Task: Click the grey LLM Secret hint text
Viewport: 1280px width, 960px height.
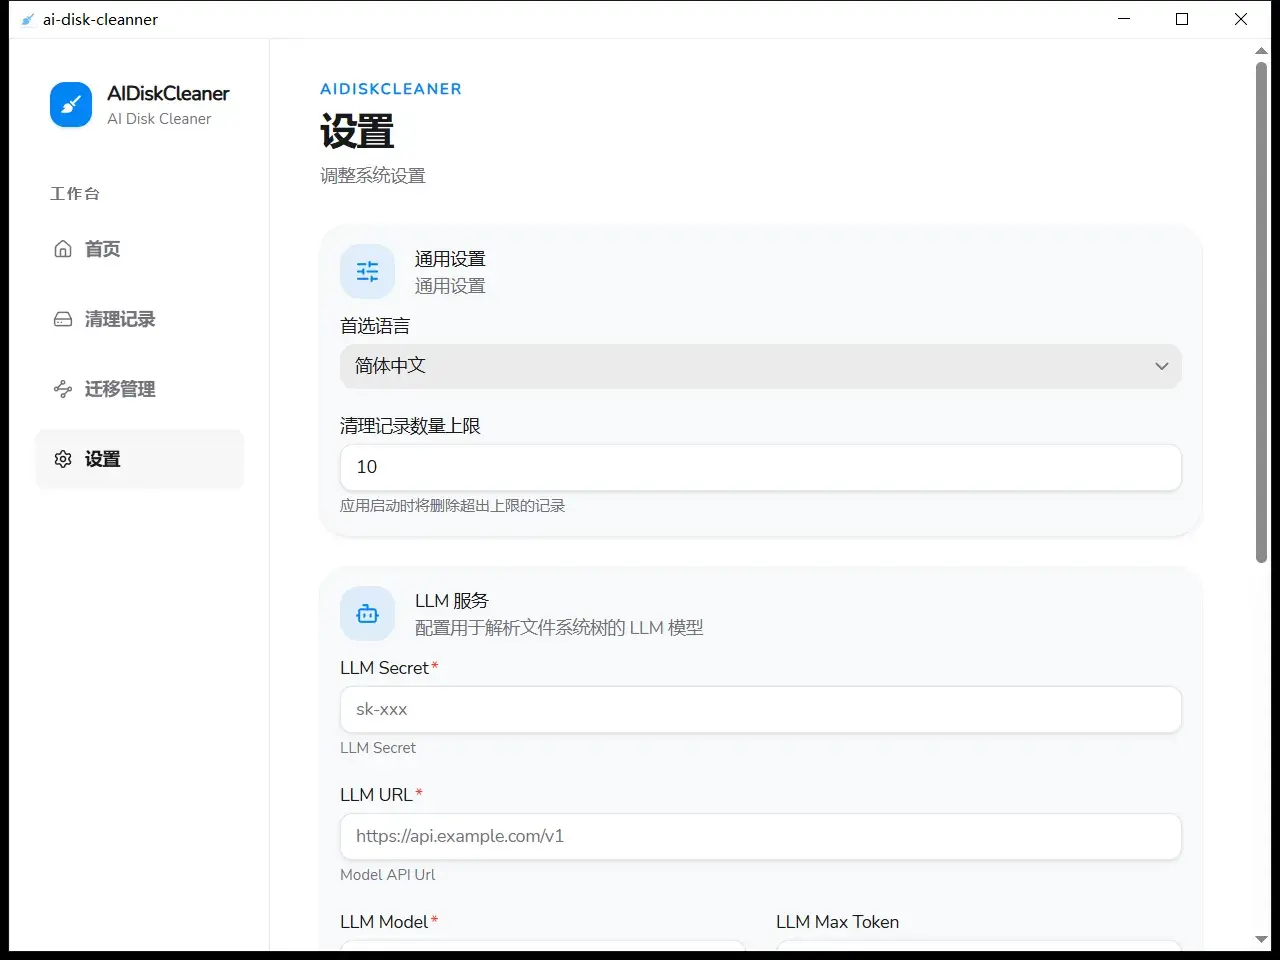Action: point(378,748)
